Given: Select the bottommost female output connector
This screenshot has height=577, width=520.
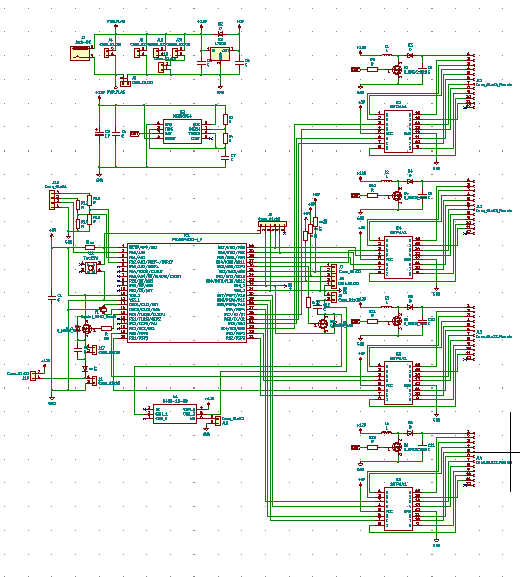Looking at the screenshot, I should pos(471,459).
